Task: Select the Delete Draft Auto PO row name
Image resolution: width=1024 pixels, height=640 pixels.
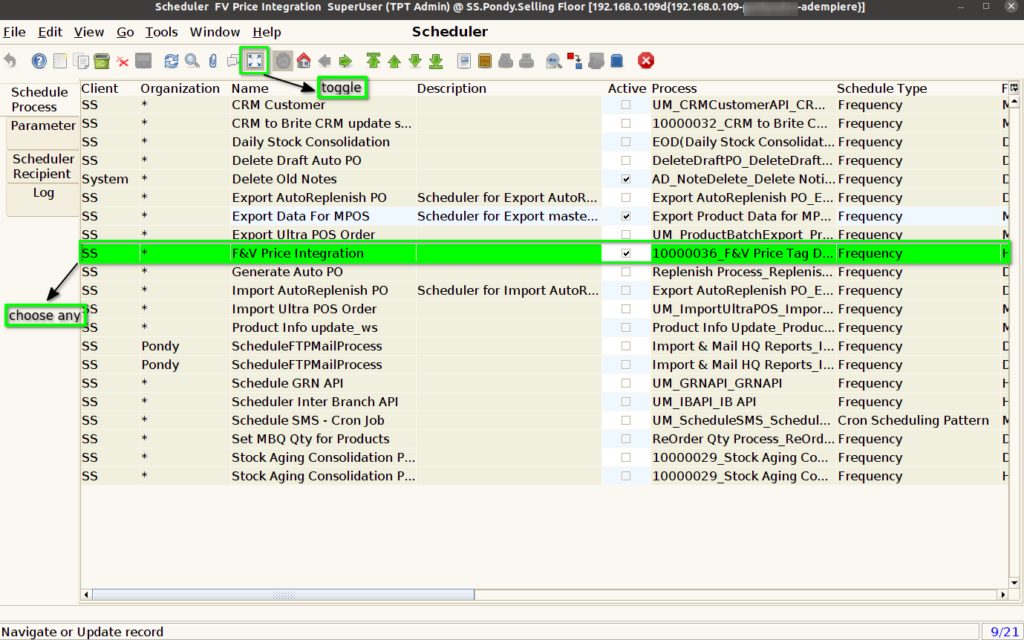Action: click(x=296, y=161)
